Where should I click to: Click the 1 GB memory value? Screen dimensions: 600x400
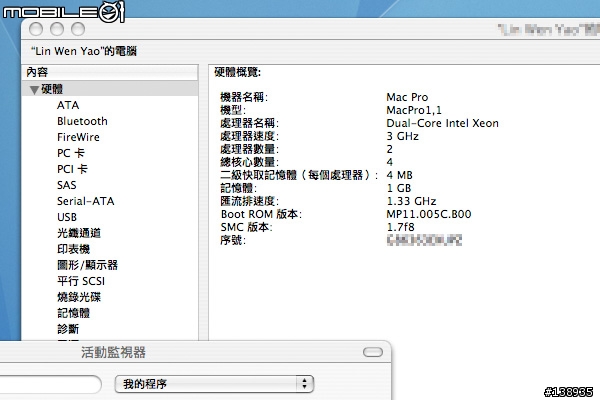pos(399,188)
